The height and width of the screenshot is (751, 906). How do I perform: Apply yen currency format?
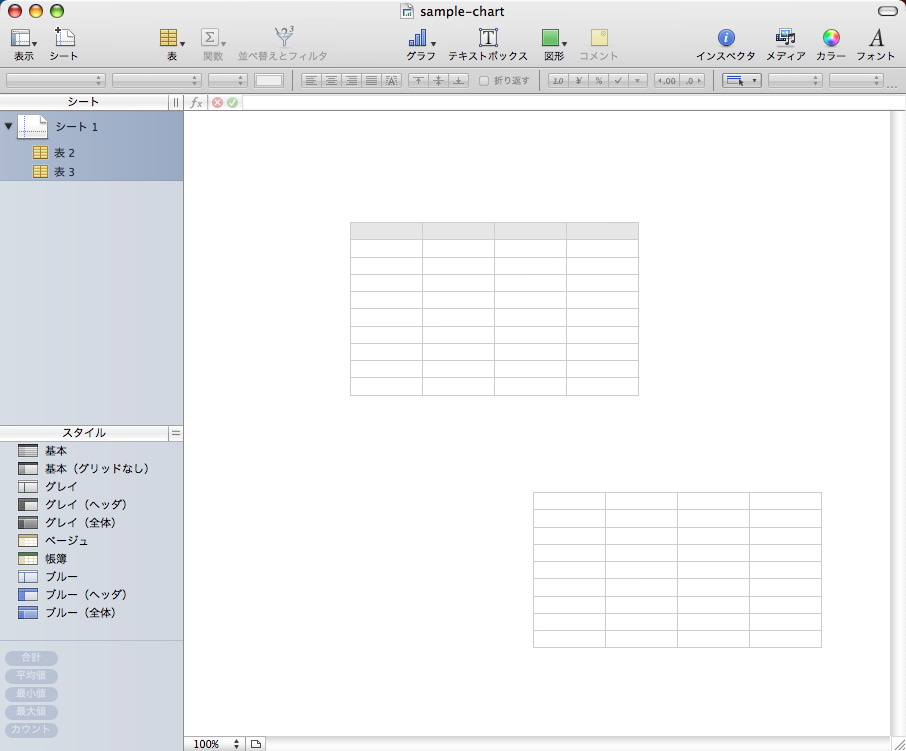point(578,81)
